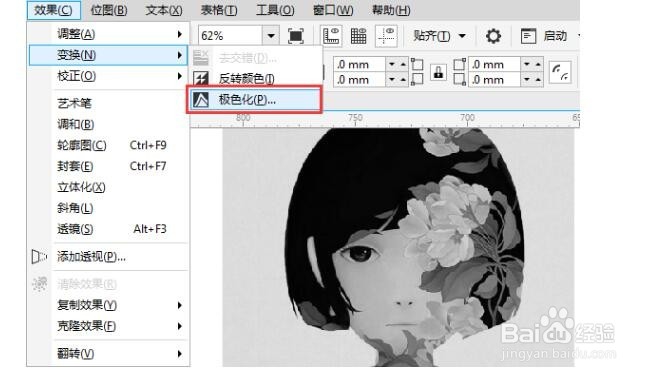Screen dimensions: 653x377
Task: Click the bottom-left corner radius stepper arrows
Action: coord(397,80)
